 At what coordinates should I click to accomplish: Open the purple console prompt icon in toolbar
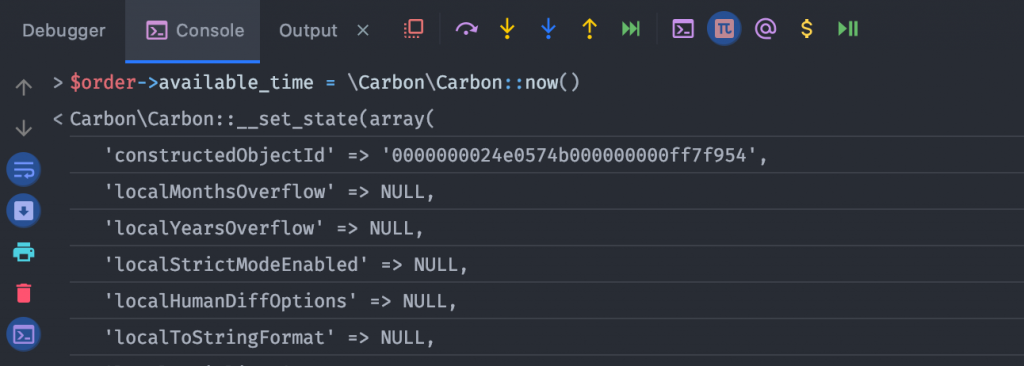(683, 29)
